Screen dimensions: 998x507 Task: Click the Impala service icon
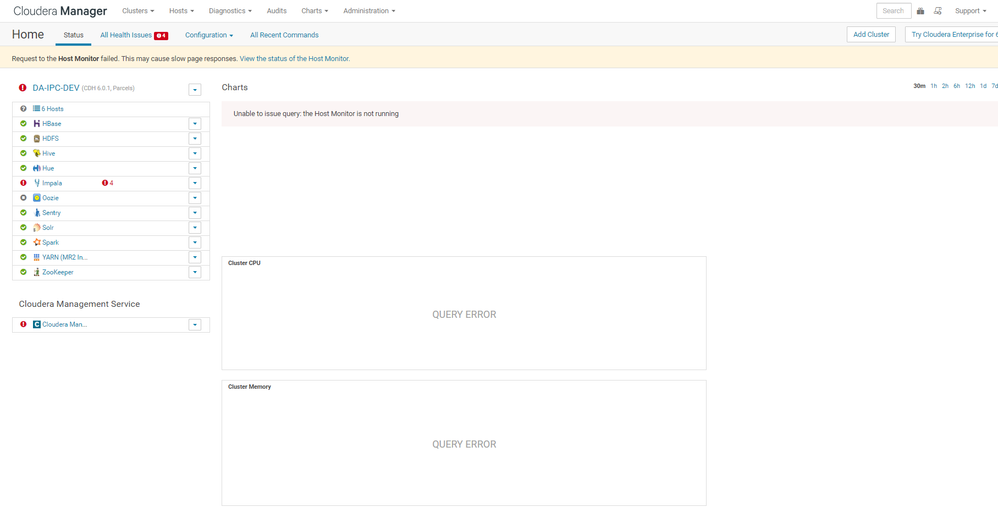point(36,183)
